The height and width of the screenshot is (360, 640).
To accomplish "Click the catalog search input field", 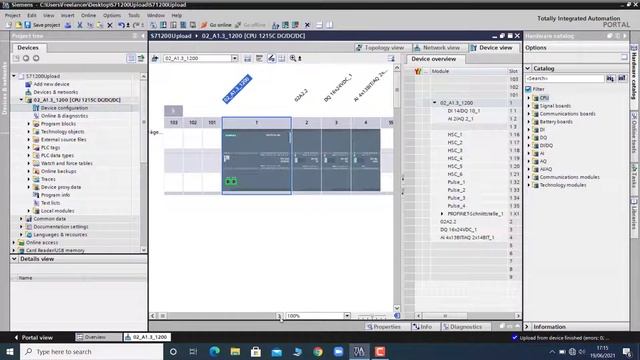I will click(x=565, y=78).
